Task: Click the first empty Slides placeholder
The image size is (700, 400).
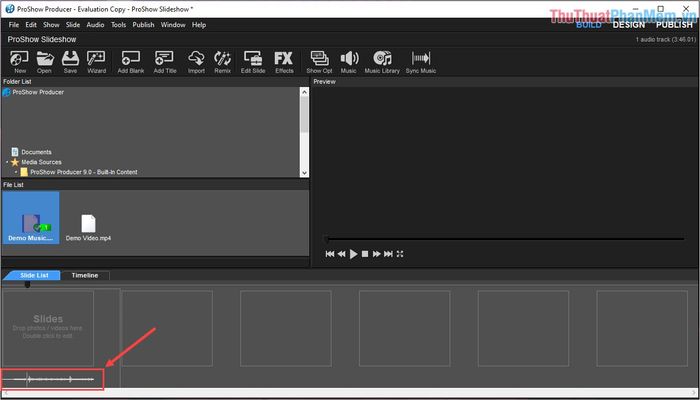Action: click(x=48, y=328)
